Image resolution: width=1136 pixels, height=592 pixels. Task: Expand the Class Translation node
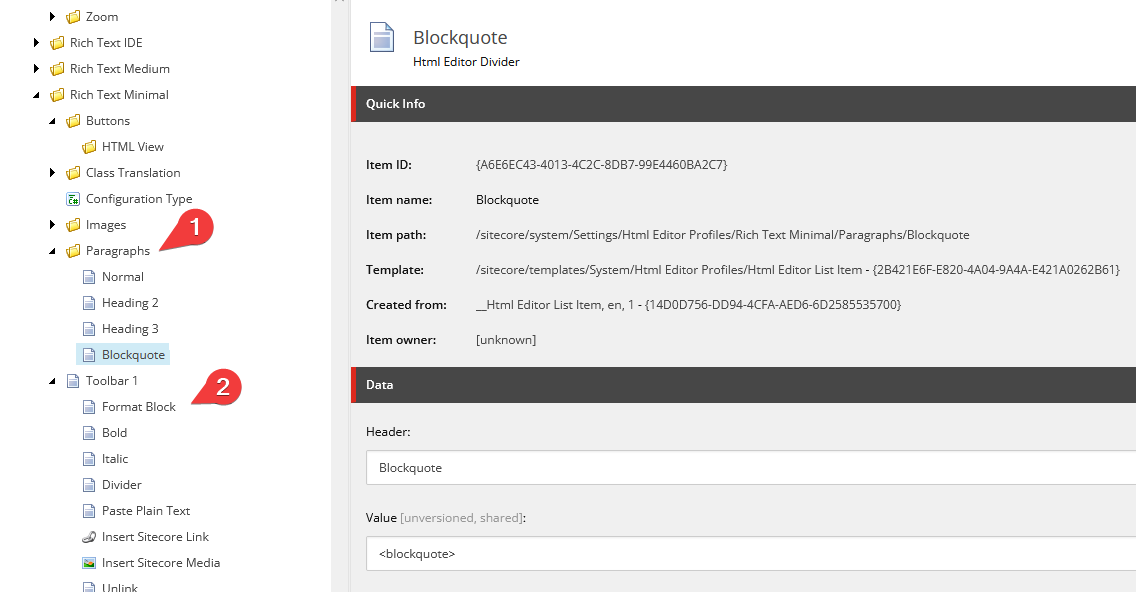click(x=52, y=172)
